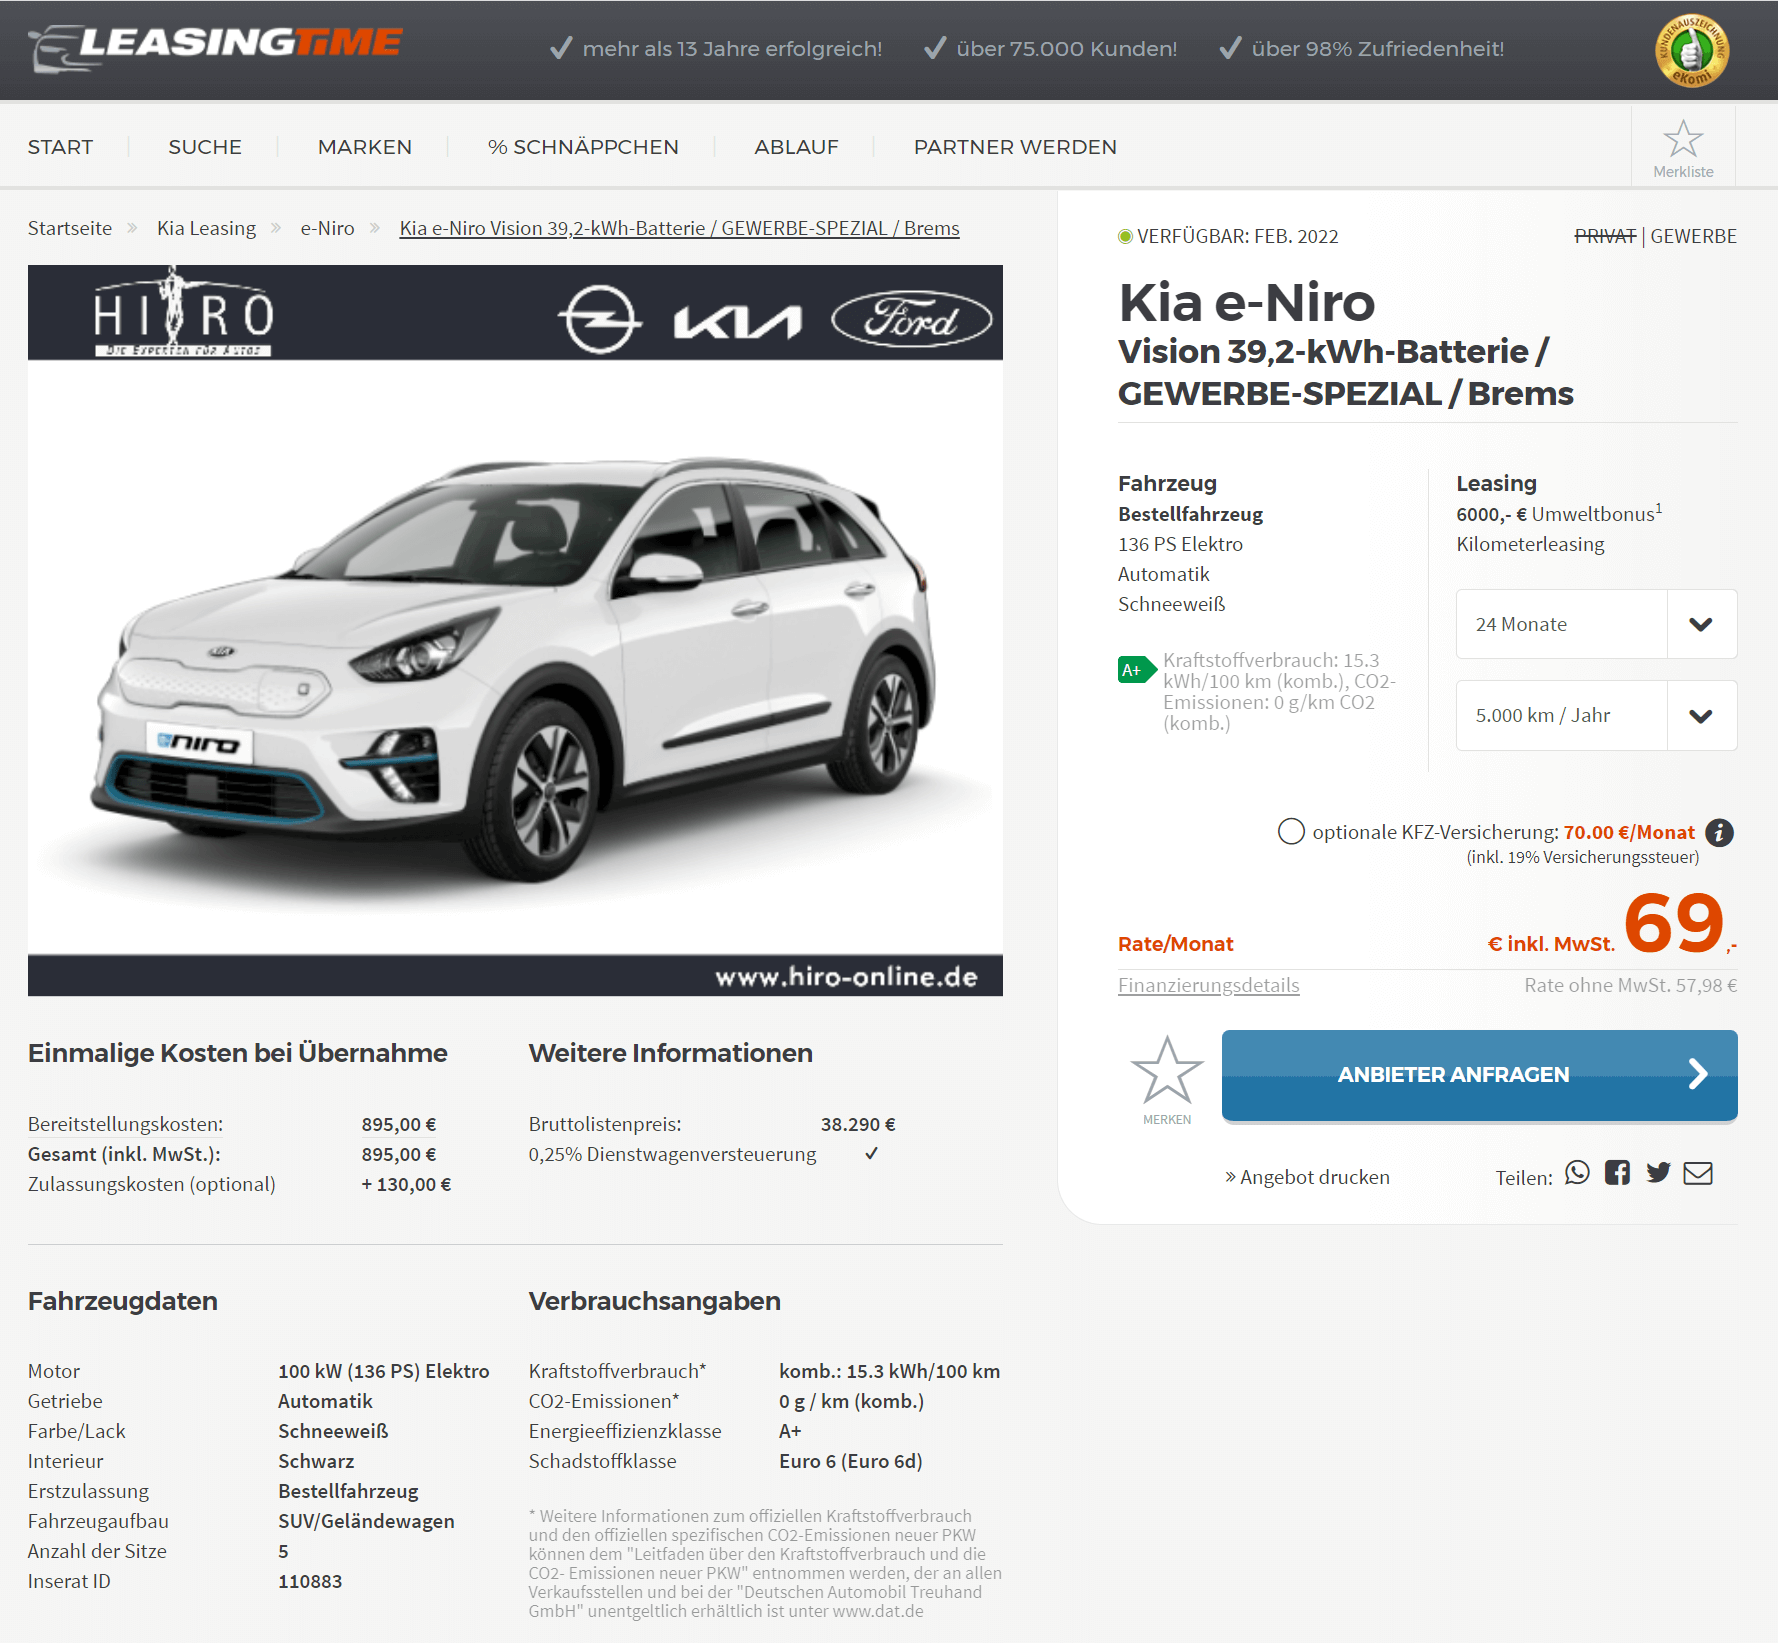
Task: Share offer by email envelope icon
Action: [x=1698, y=1173]
